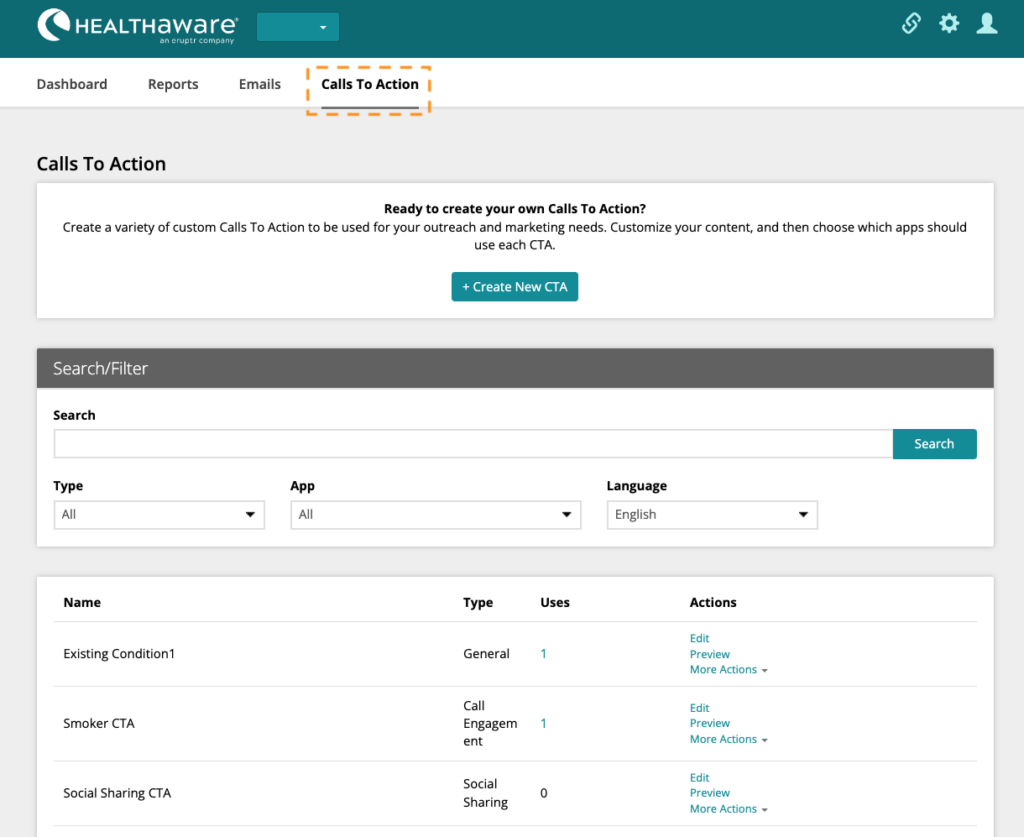Click the teal Search button
Screen dimensions: 1024x837
[935, 444]
